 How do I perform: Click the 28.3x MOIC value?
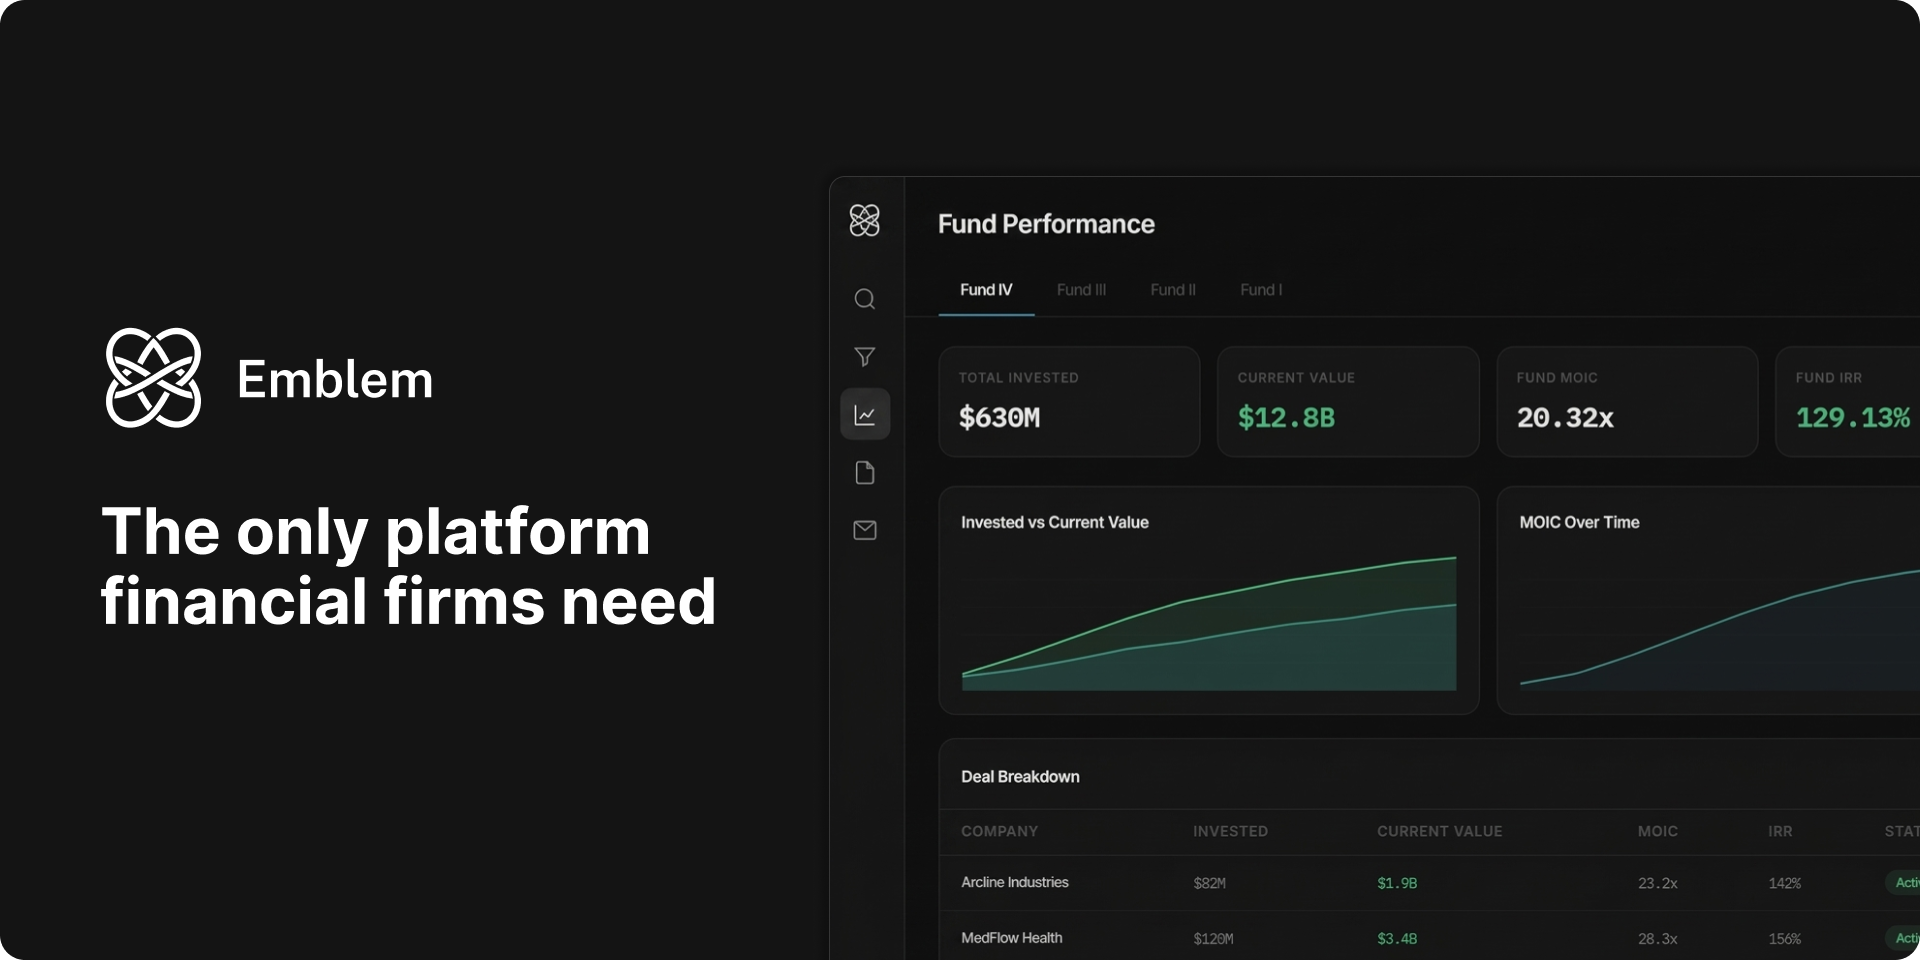click(1658, 939)
